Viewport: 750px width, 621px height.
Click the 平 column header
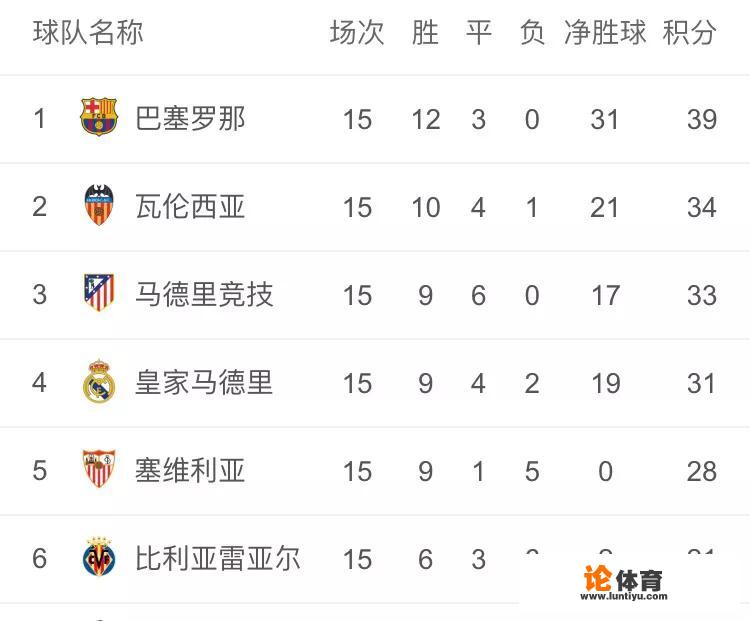tap(479, 32)
